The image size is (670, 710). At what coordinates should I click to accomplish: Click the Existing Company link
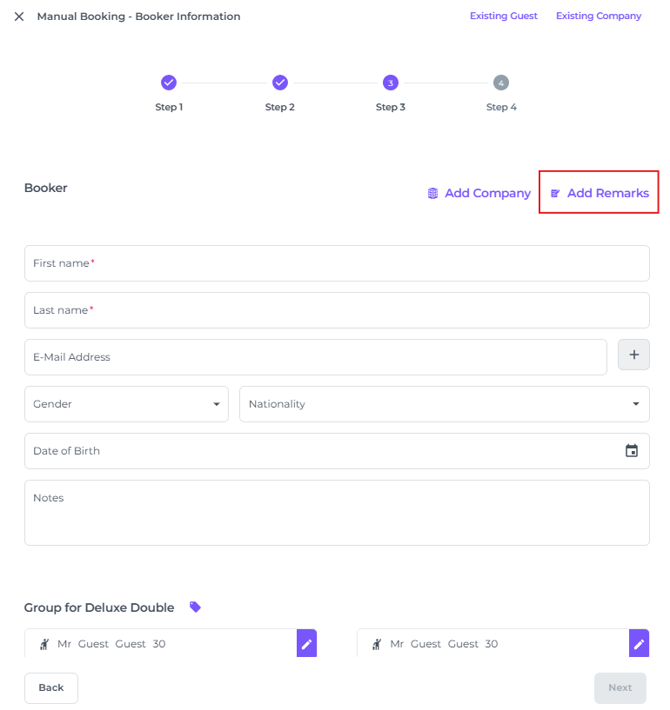coord(598,16)
